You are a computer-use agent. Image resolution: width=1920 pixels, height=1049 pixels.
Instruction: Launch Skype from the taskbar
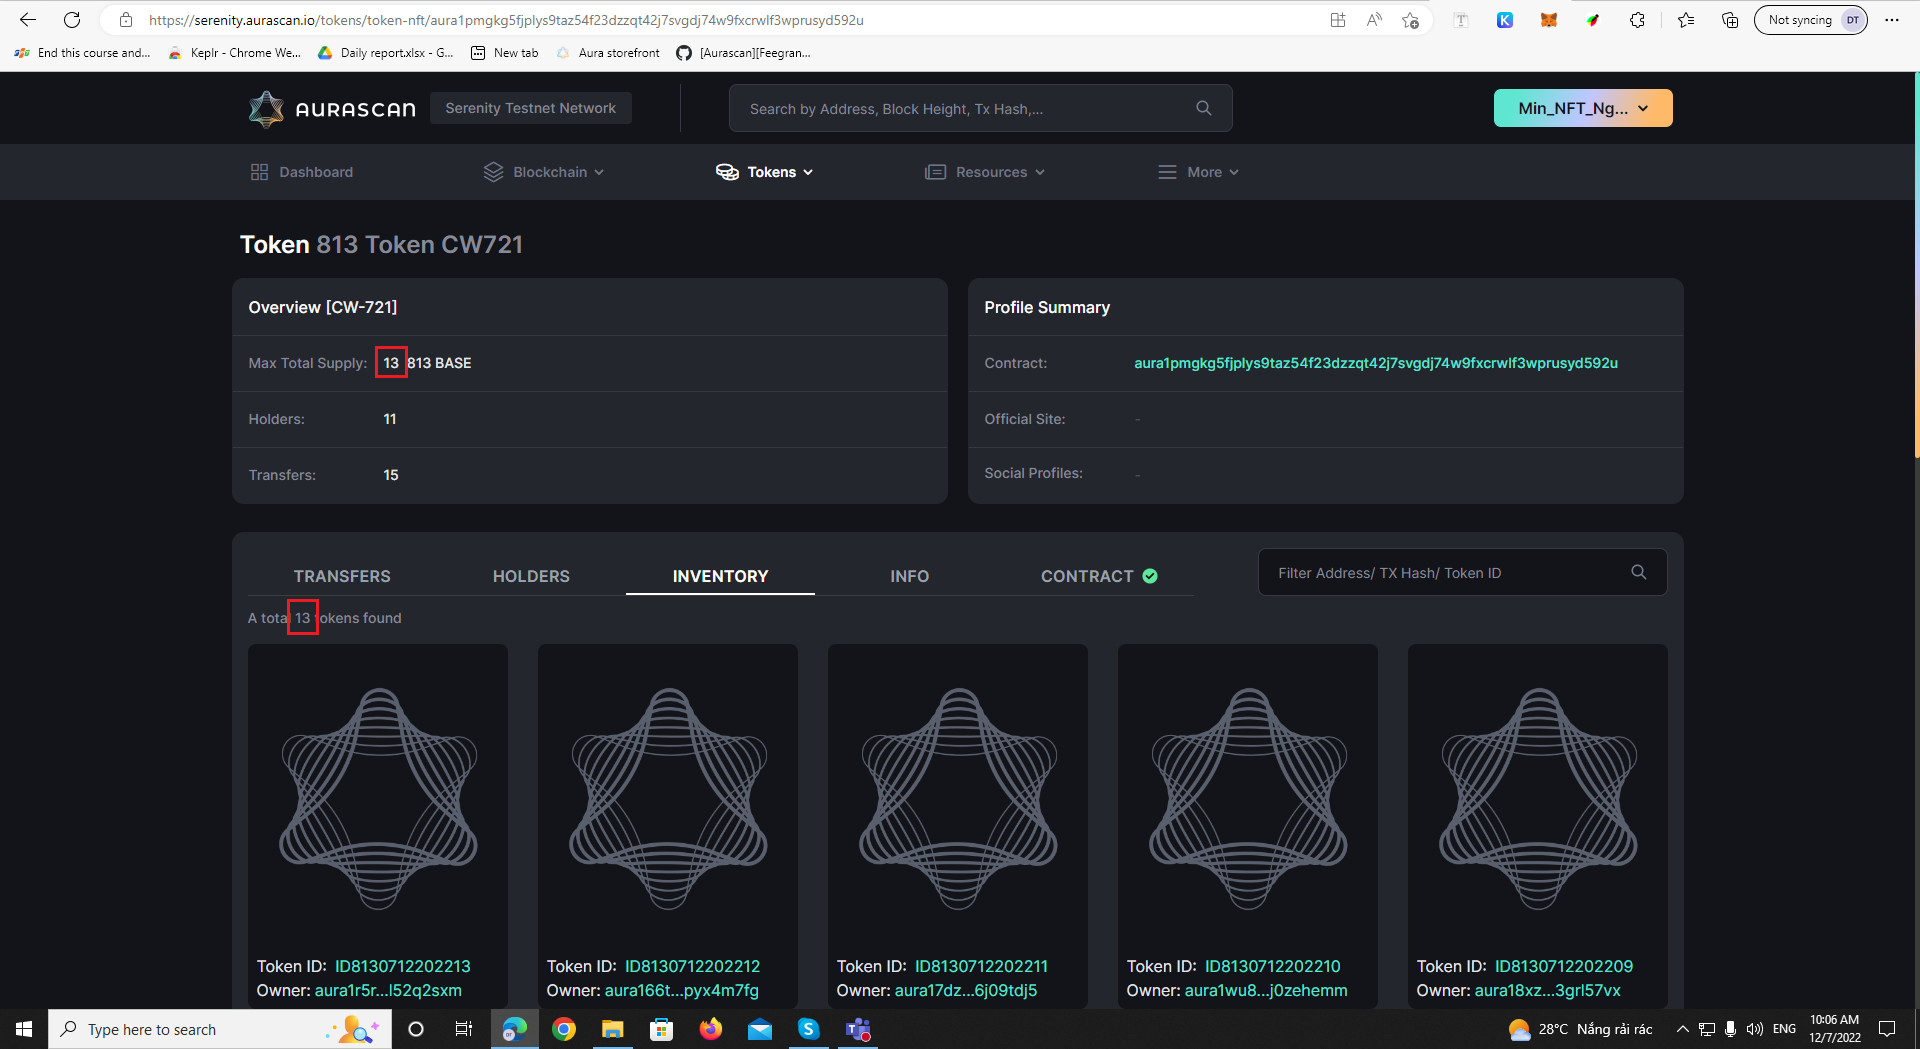(x=809, y=1029)
